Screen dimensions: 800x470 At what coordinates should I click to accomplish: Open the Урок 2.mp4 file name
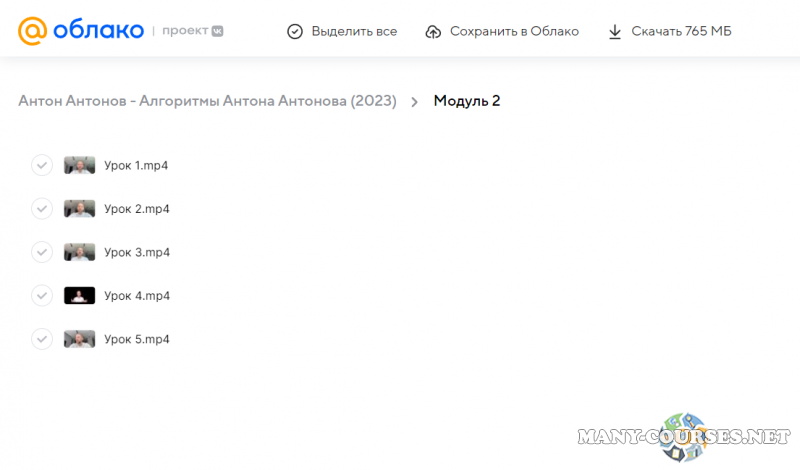[137, 209]
